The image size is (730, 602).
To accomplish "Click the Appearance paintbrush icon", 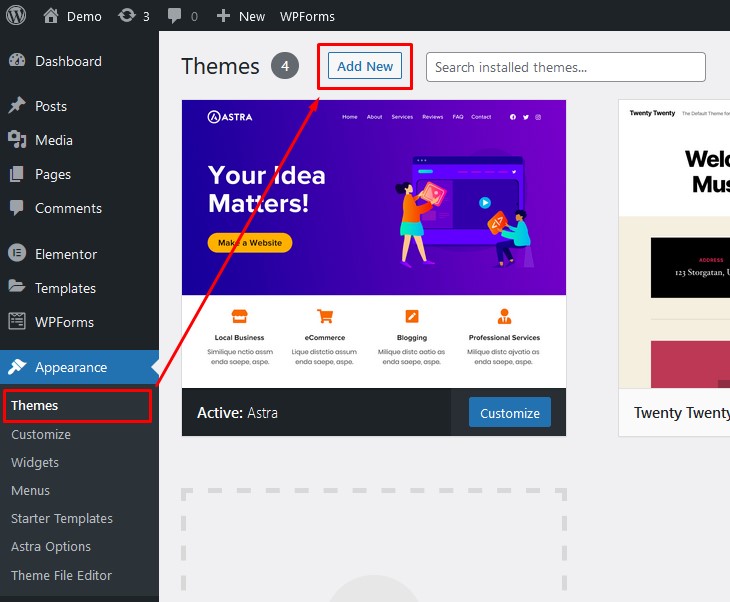I will 17,367.
